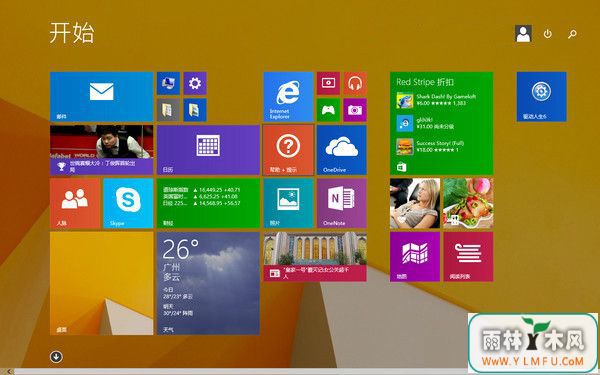Open the Desktop tile
The width and height of the screenshot is (600, 375).
(x=101, y=284)
